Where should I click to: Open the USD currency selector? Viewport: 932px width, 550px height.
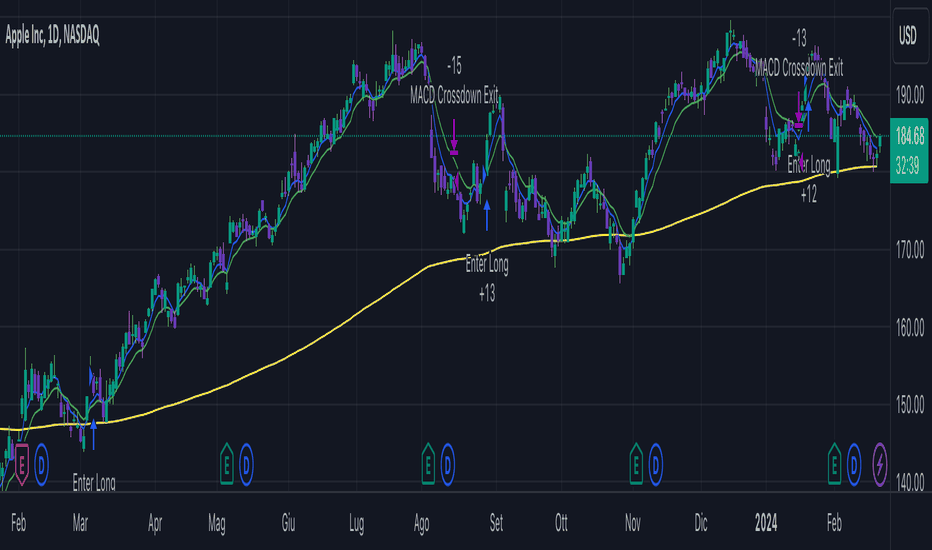911,36
